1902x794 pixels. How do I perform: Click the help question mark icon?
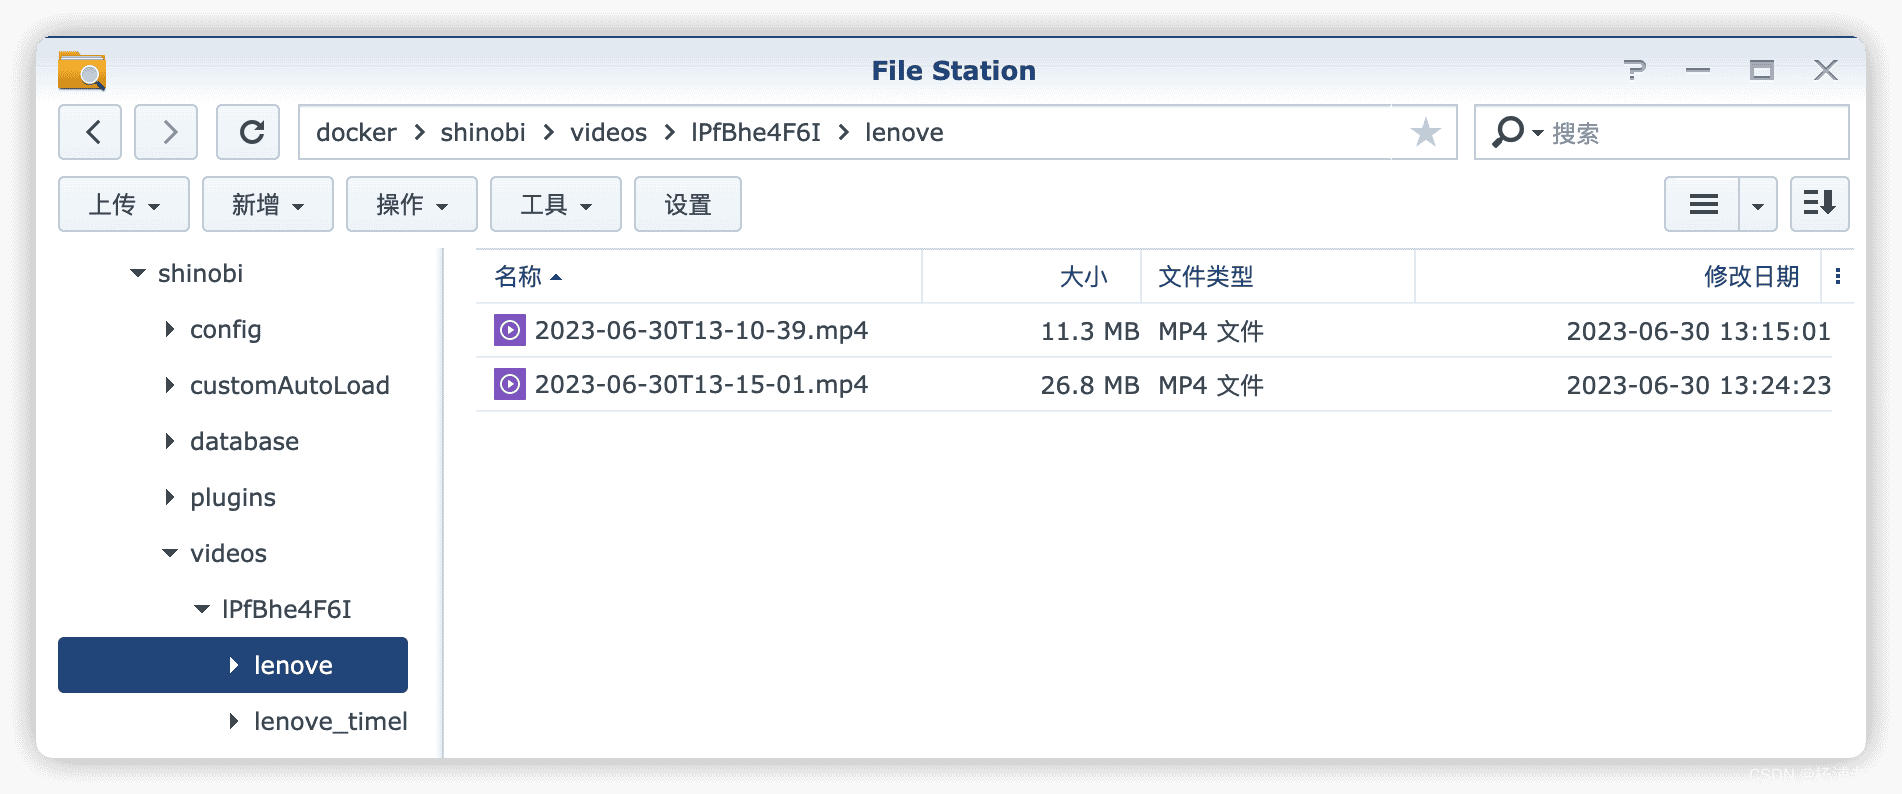coord(1635,70)
